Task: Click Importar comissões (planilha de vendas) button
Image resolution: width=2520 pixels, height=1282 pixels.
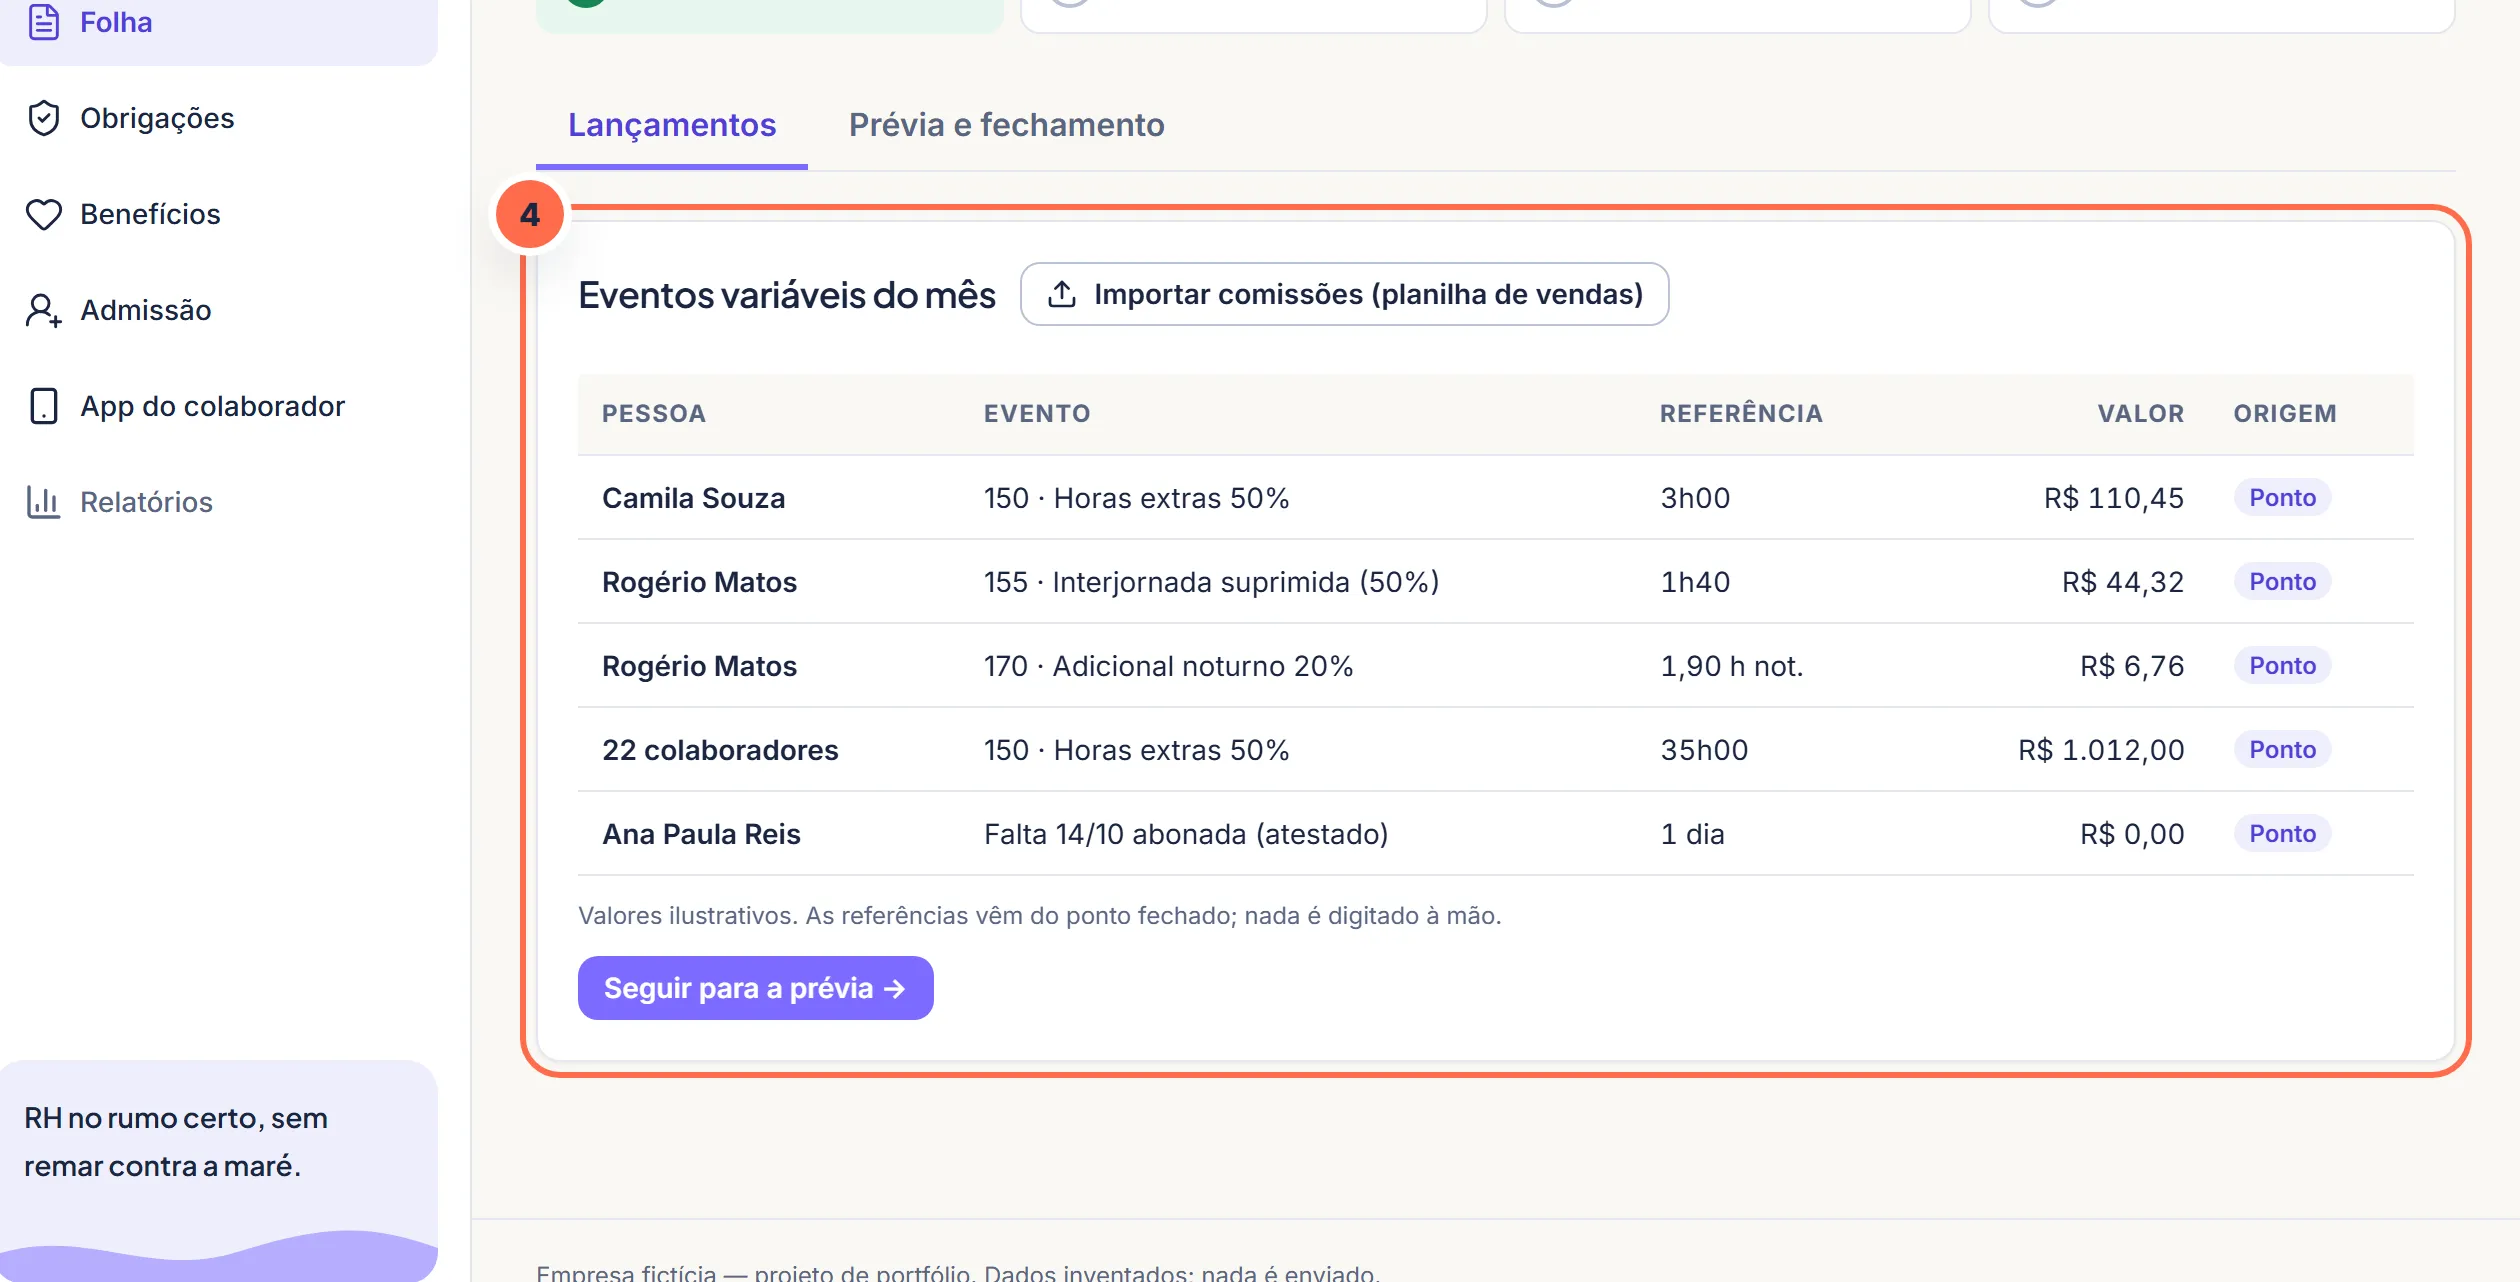Action: click(1344, 294)
